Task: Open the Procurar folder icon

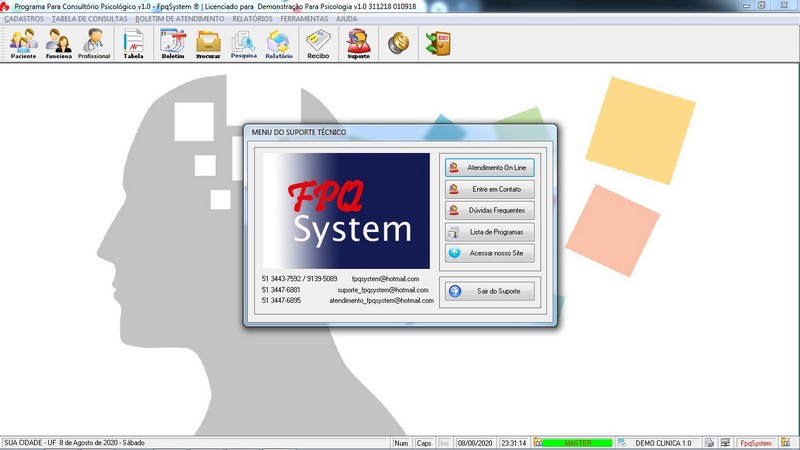Action: pos(208,44)
